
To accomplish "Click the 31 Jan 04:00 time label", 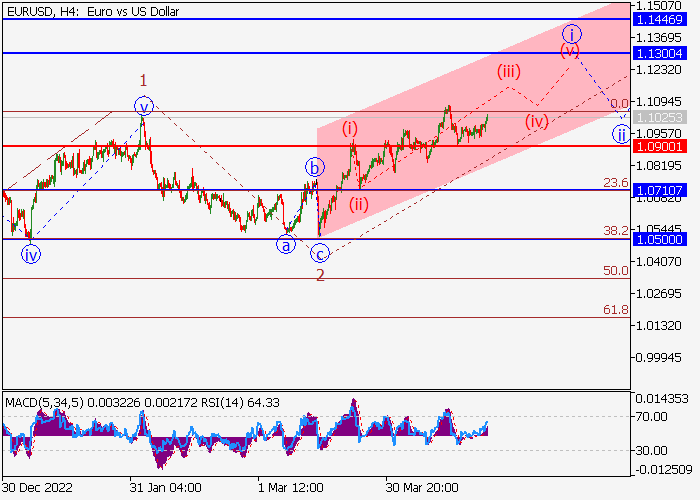I will [x=168, y=487].
